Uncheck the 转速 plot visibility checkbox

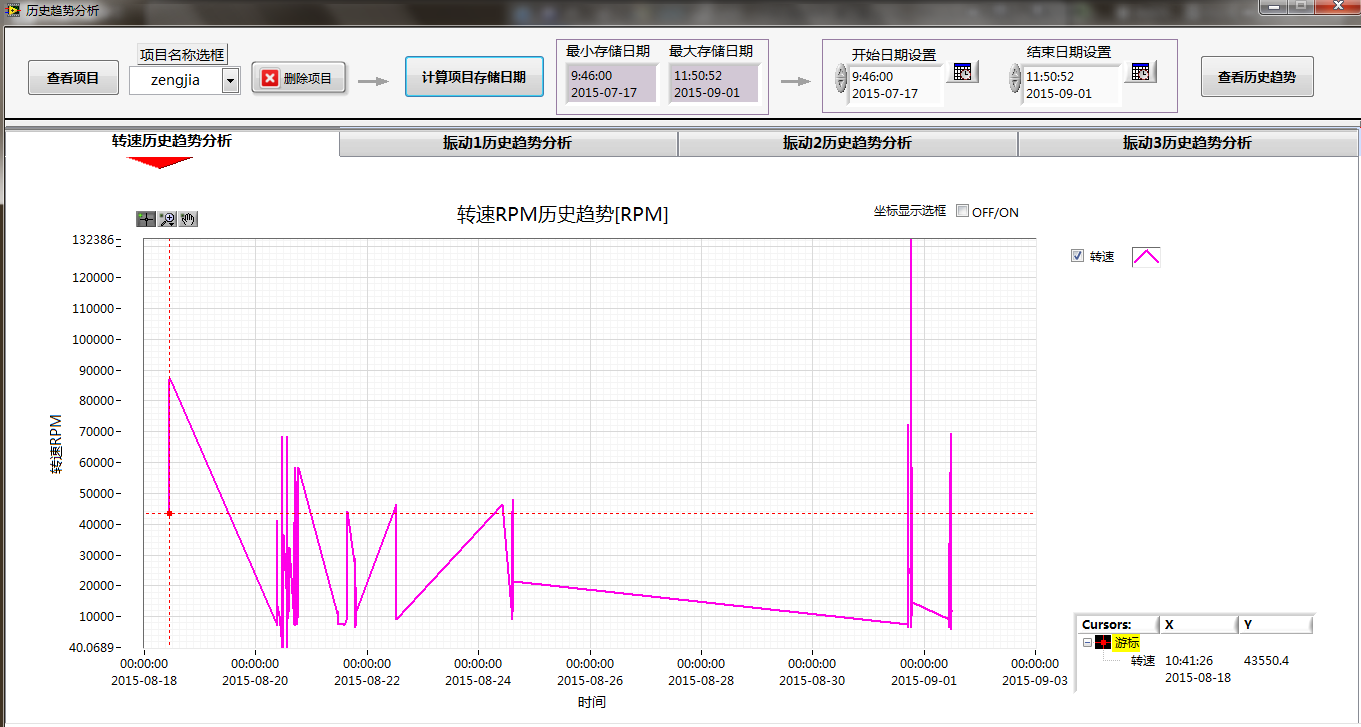[x=1077, y=256]
